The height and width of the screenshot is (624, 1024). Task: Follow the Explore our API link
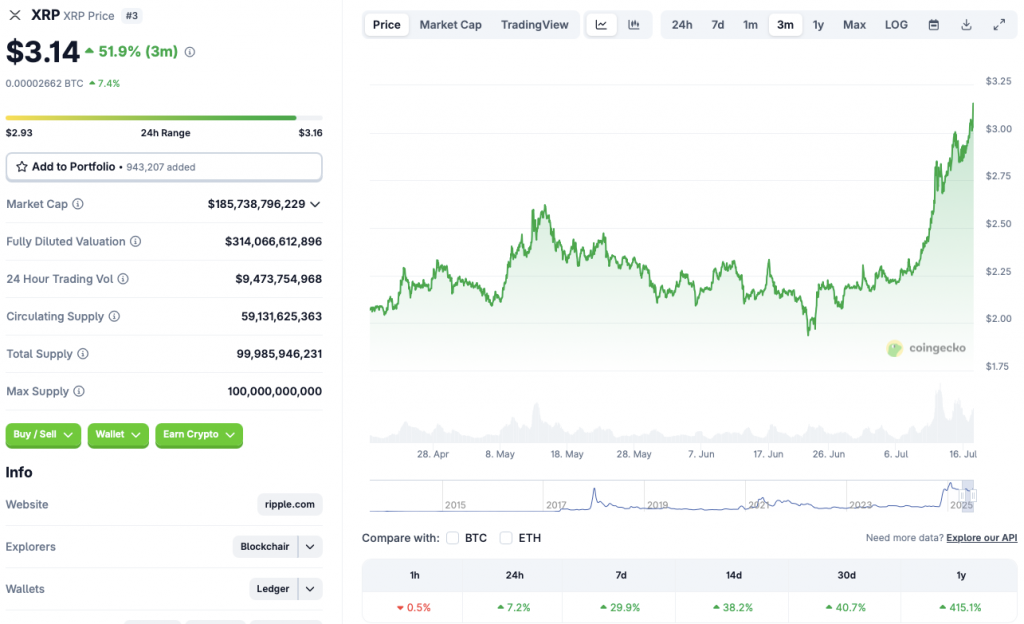(980, 537)
